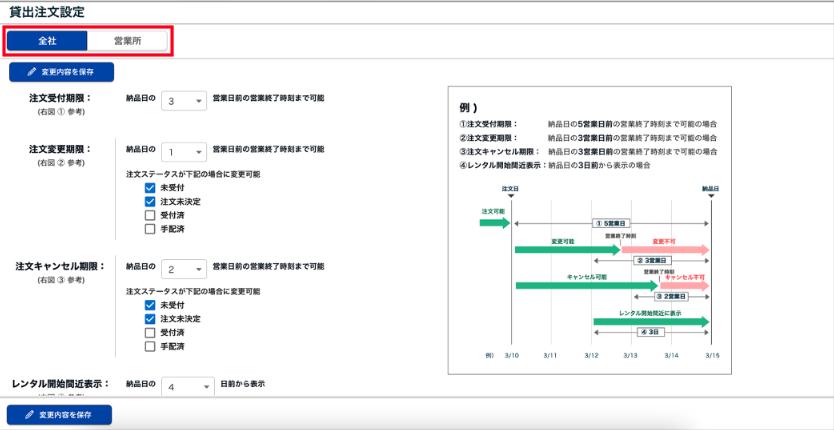Image resolution: width=834 pixels, height=430 pixels.
Task: Enable 受付済 under 注文変更期限
Action: 150,215
